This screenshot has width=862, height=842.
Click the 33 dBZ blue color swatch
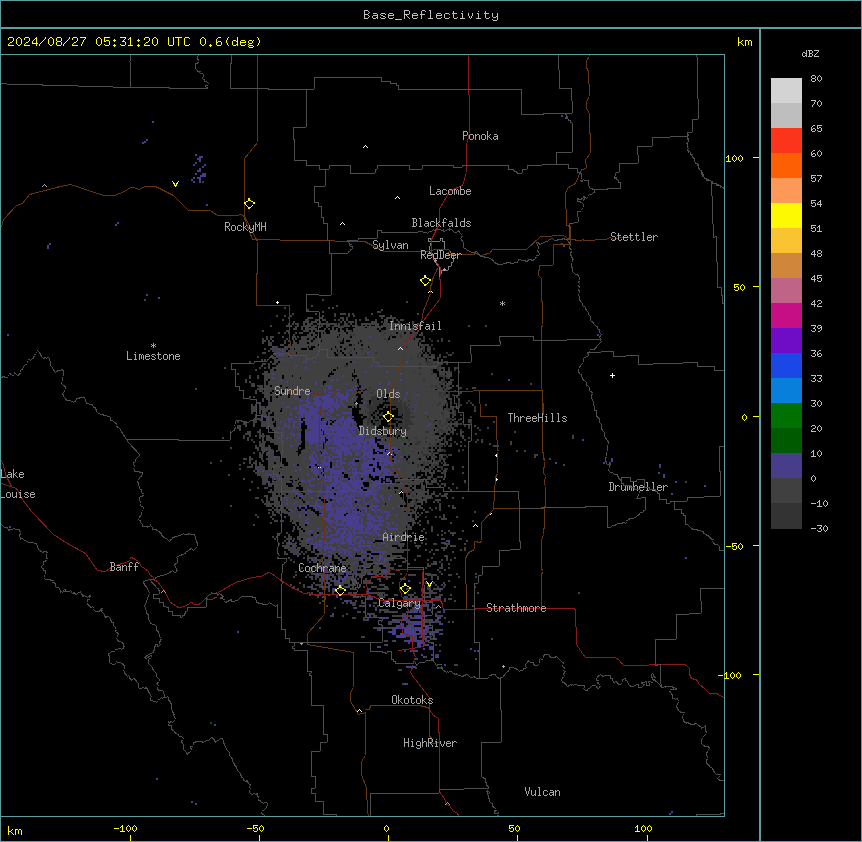pyautogui.click(x=786, y=390)
